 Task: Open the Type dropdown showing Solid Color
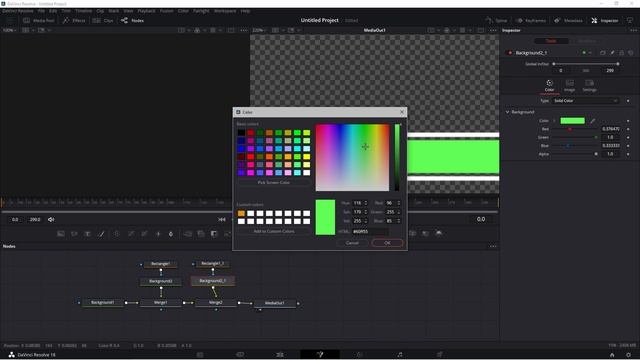(x=585, y=101)
